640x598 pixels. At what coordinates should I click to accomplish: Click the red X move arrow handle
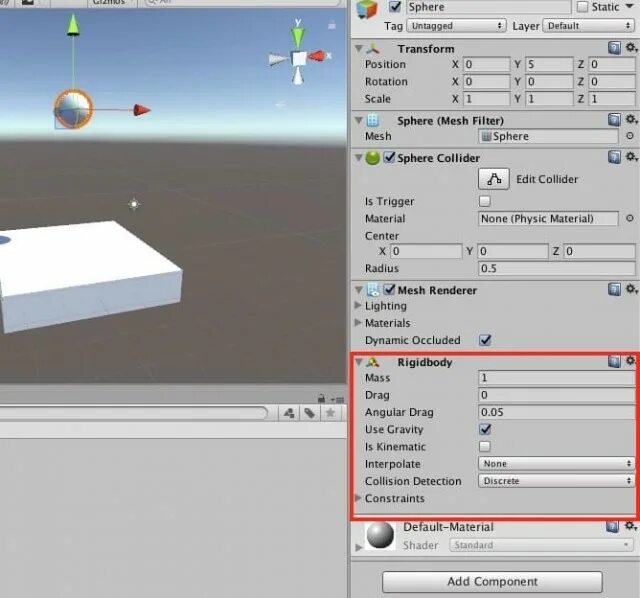[142, 110]
